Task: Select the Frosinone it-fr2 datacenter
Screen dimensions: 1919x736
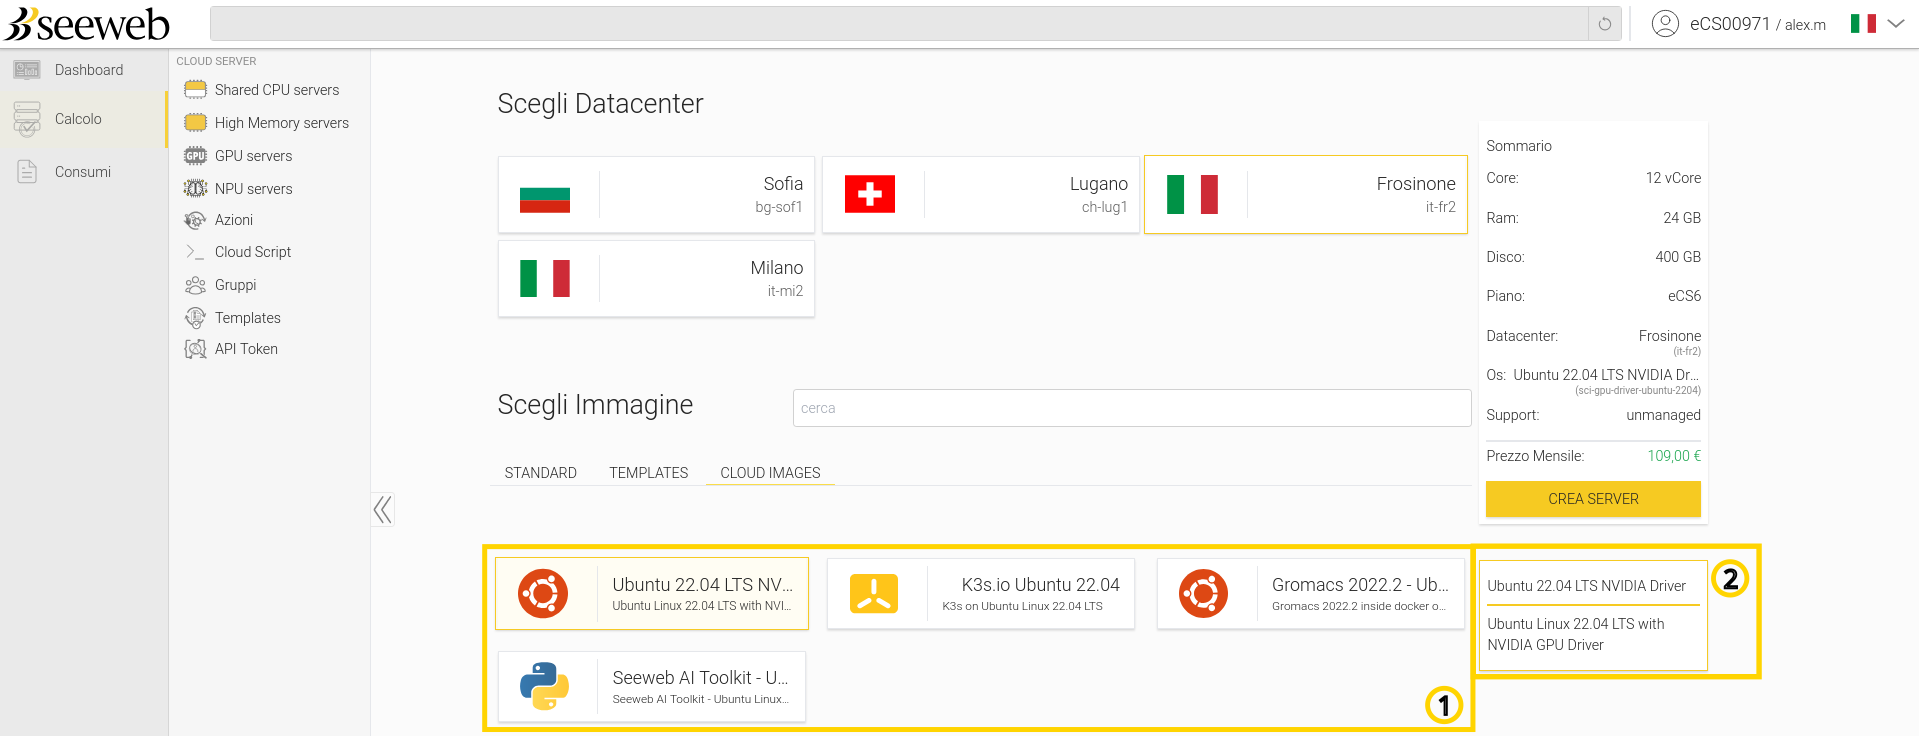Action: 1306,195
